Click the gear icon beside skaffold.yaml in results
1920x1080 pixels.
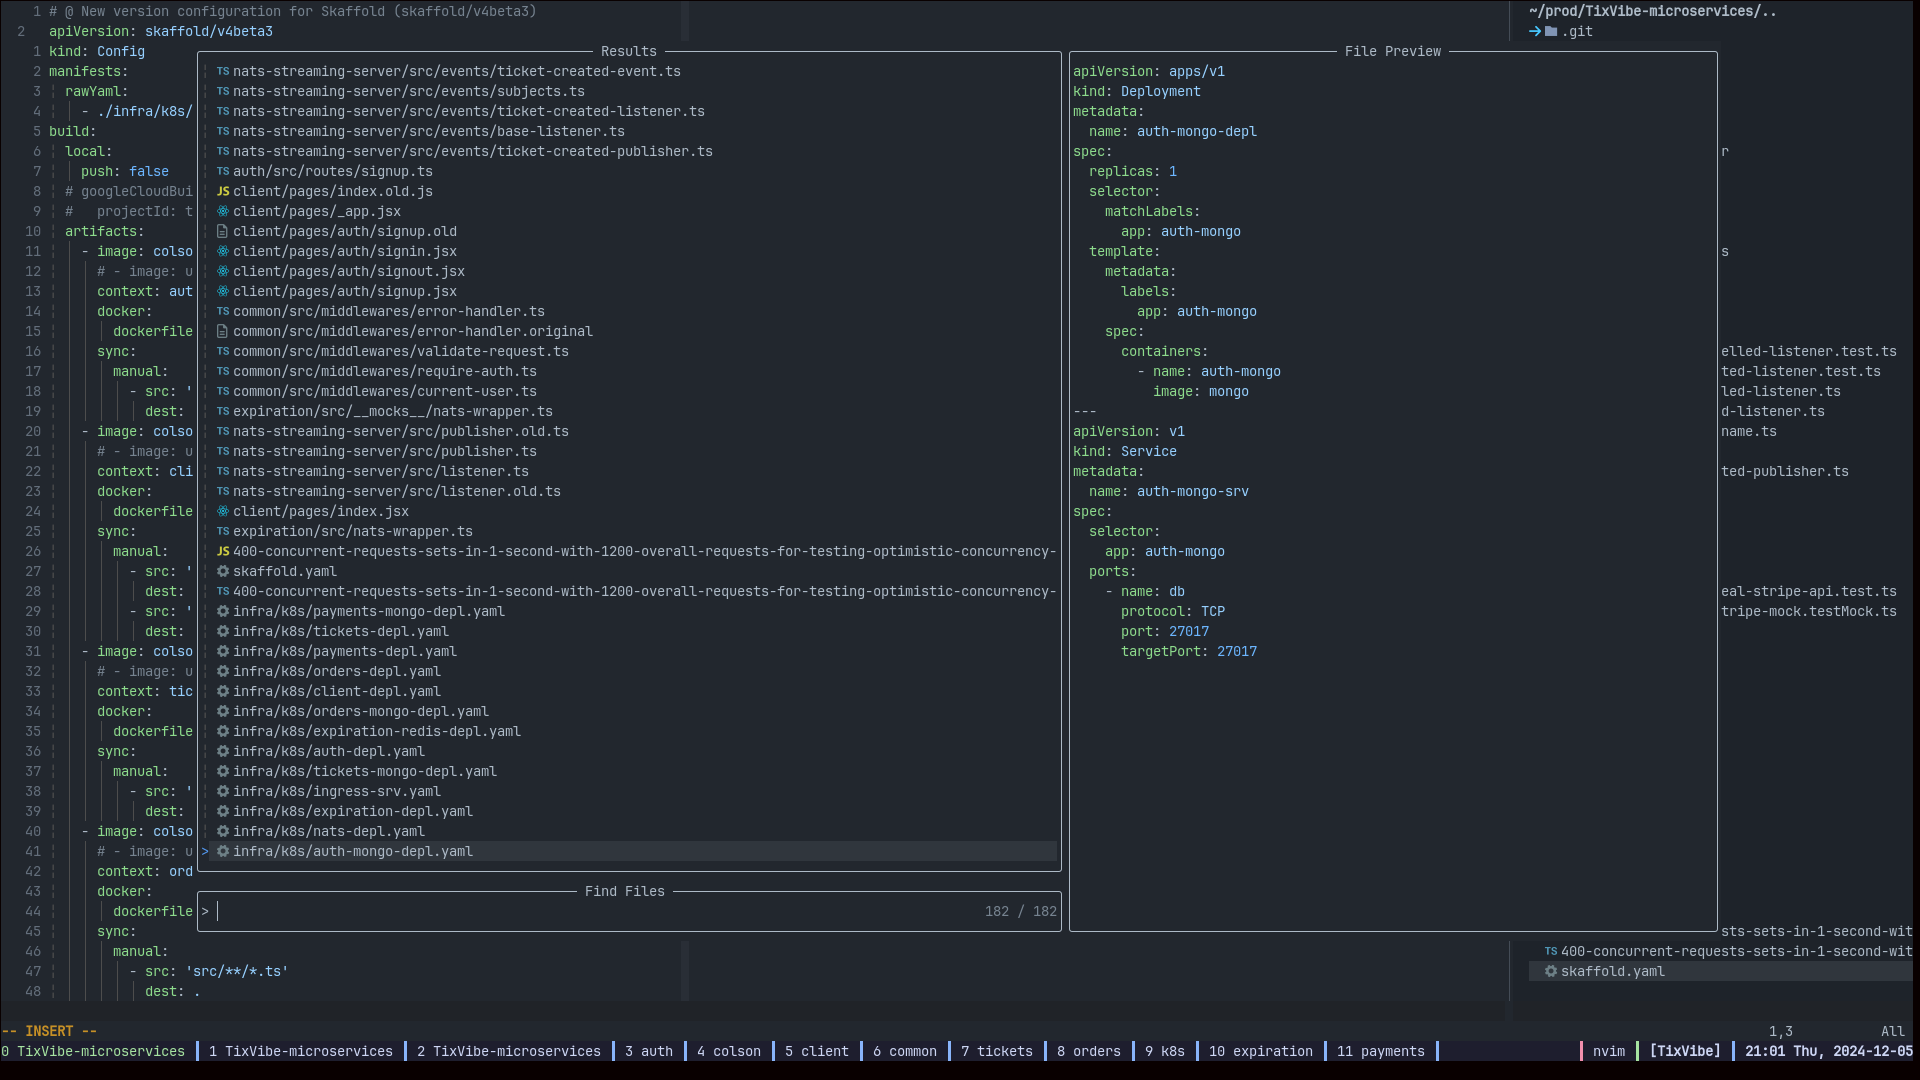223,571
